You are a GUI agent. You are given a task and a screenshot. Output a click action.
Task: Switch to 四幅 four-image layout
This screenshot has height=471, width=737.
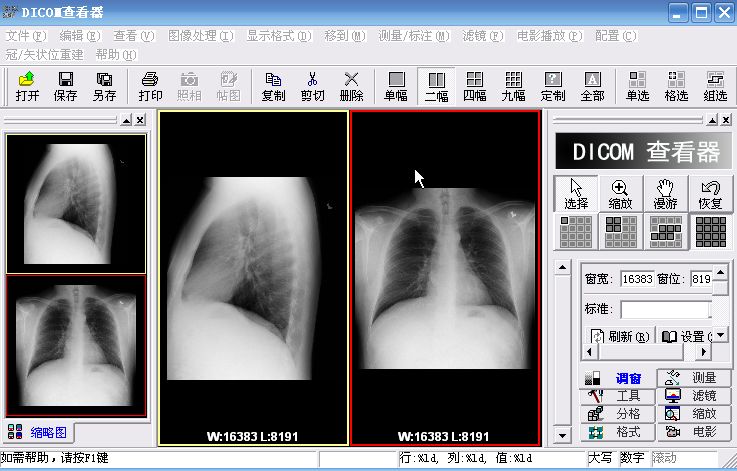[x=474, y=86]
